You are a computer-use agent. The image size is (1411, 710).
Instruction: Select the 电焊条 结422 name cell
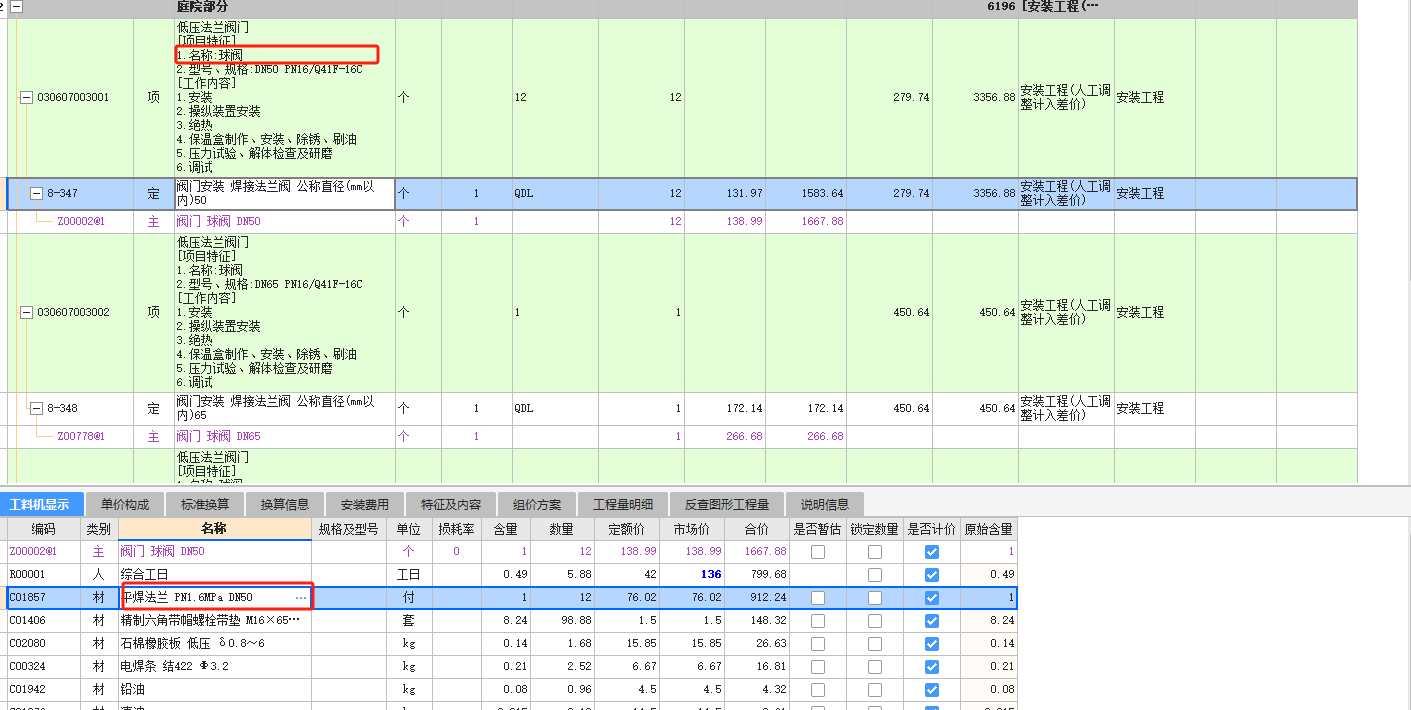coord(214,667)
